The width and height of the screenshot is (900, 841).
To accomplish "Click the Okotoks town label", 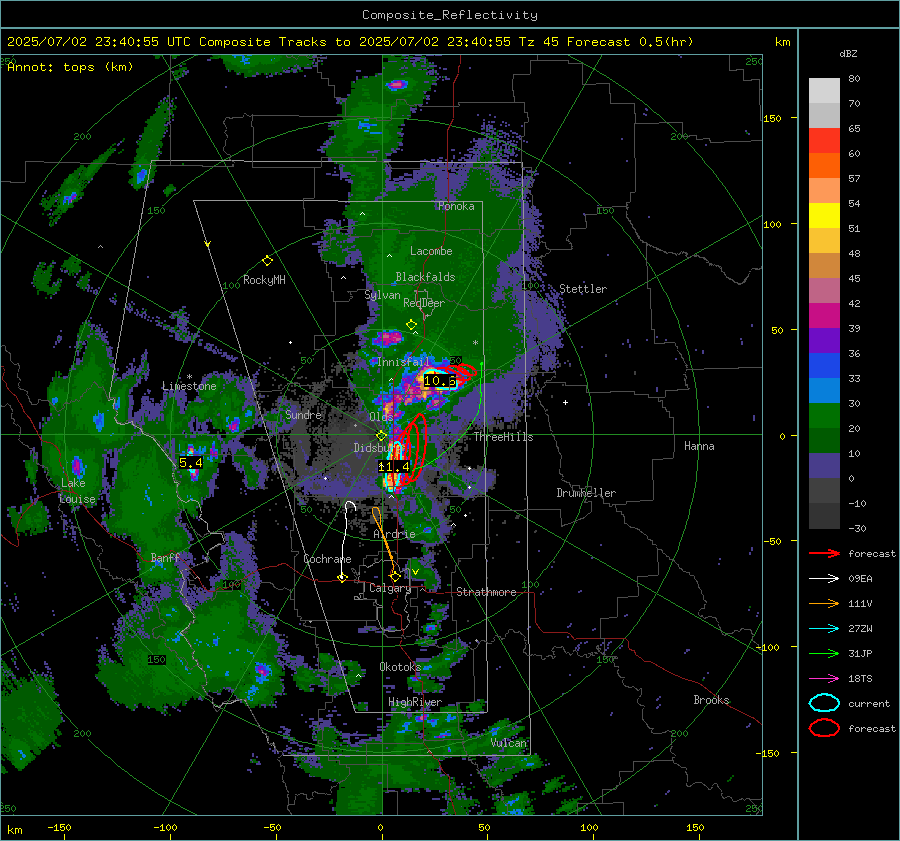I will [400, 666].
